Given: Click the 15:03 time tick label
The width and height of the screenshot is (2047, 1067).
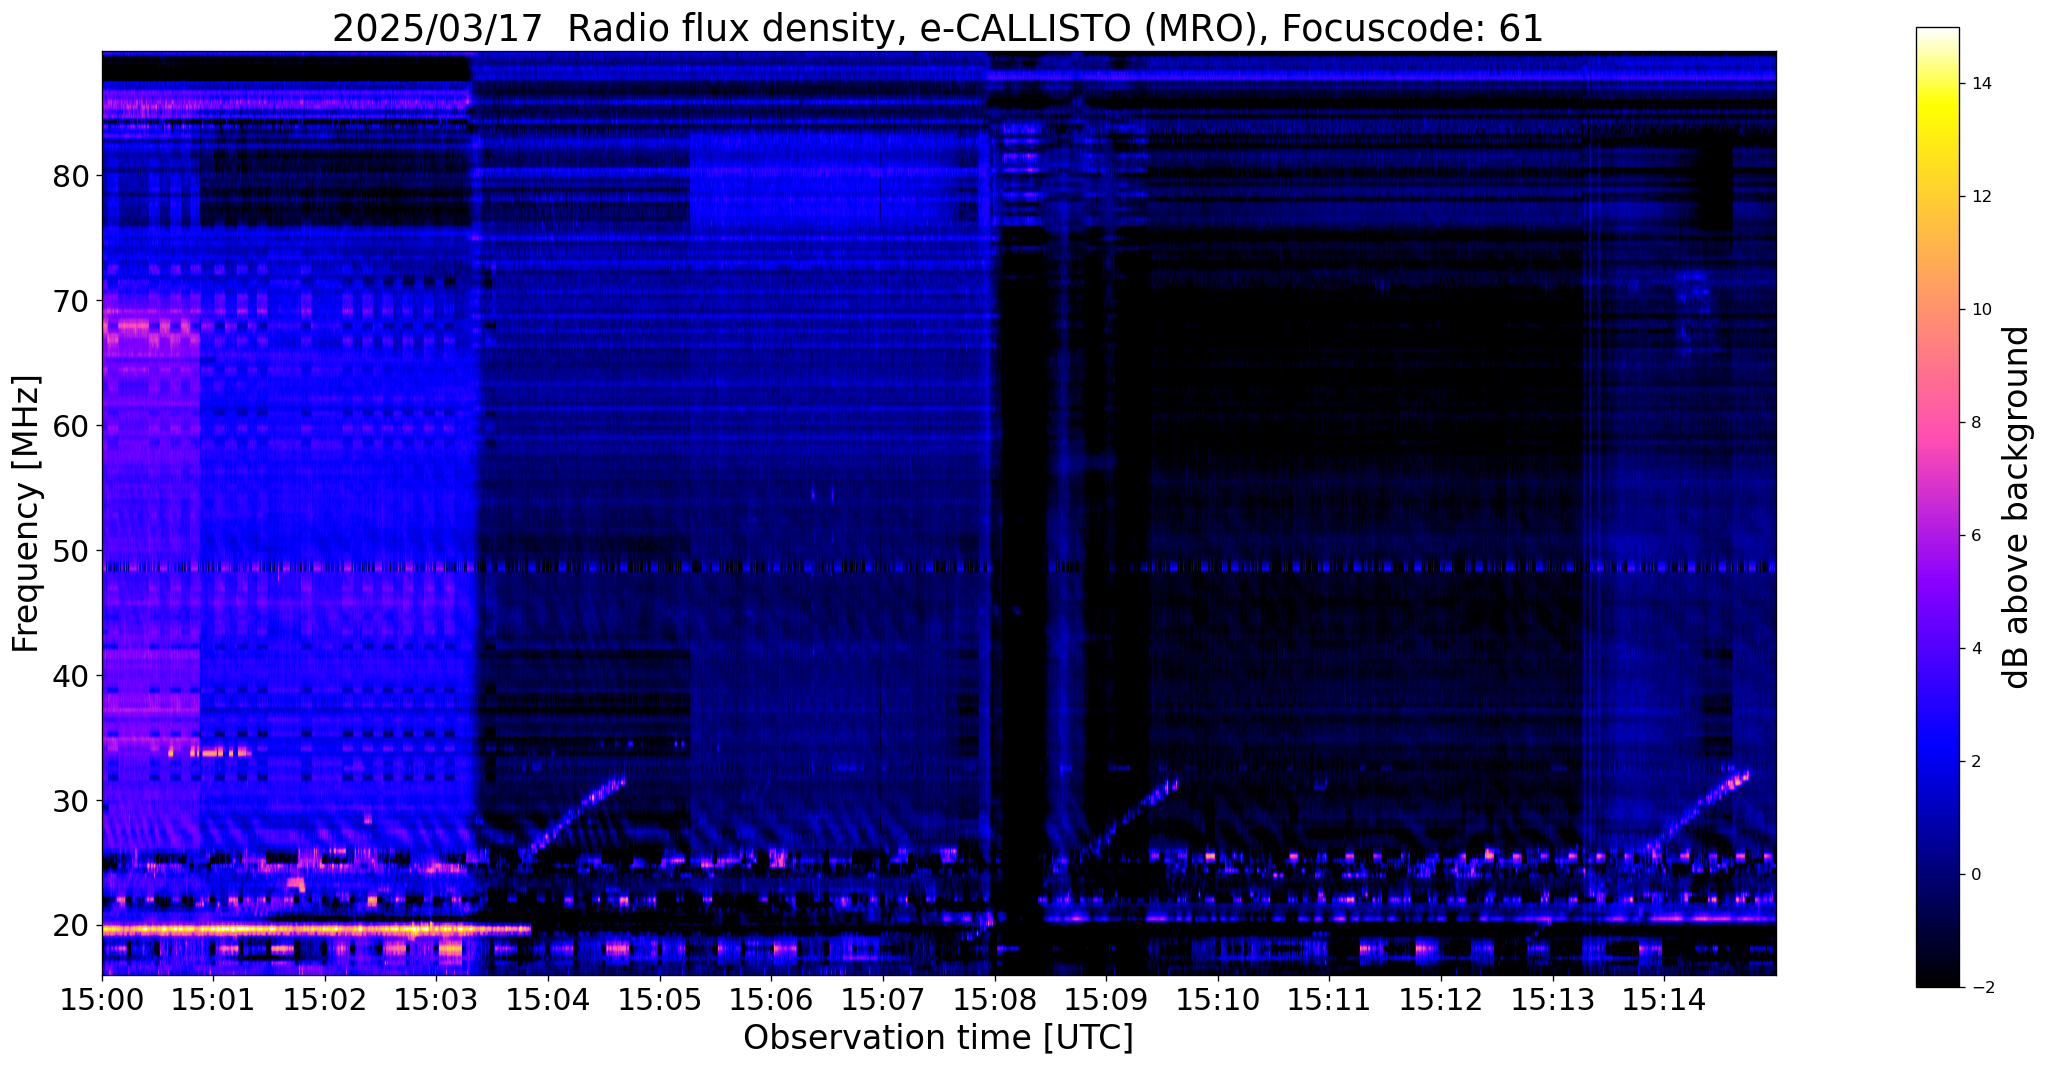Looking at the screenshot, I should (x=436, y=999).
